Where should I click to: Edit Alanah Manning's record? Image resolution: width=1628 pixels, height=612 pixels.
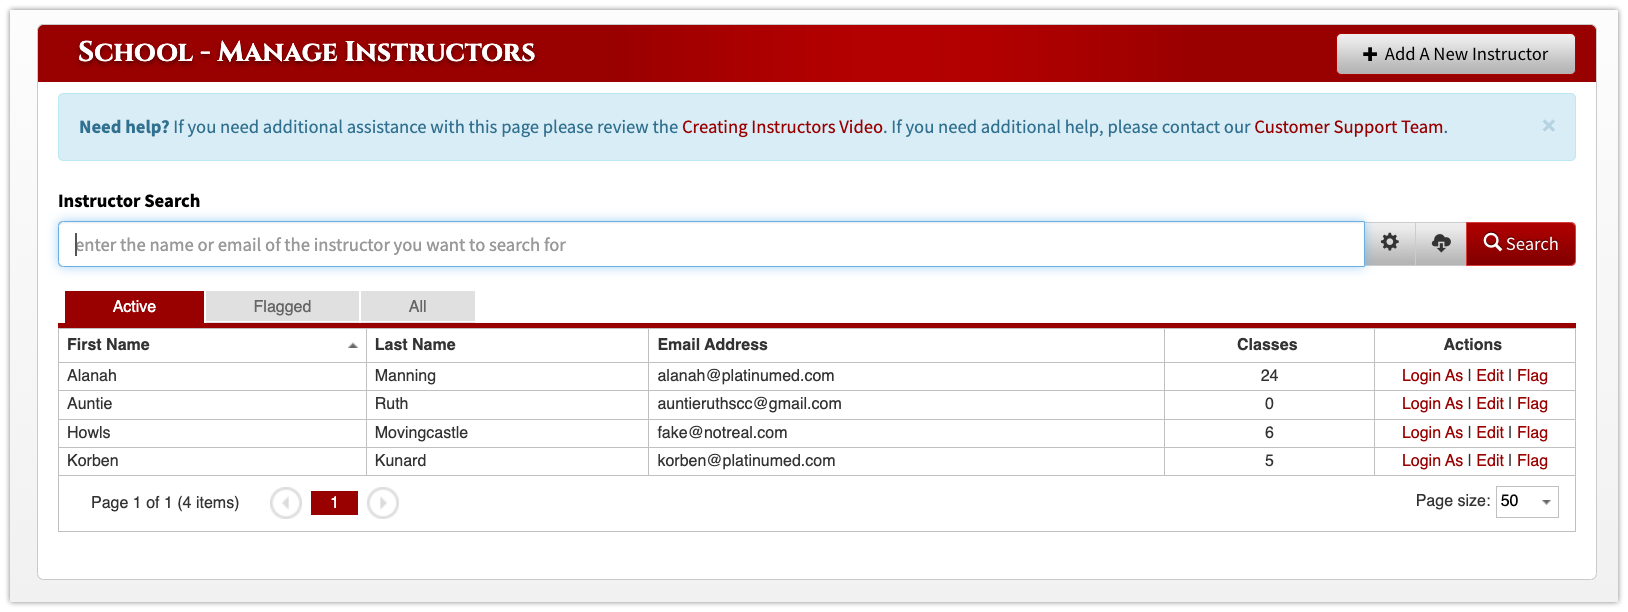coord(1490,376)
